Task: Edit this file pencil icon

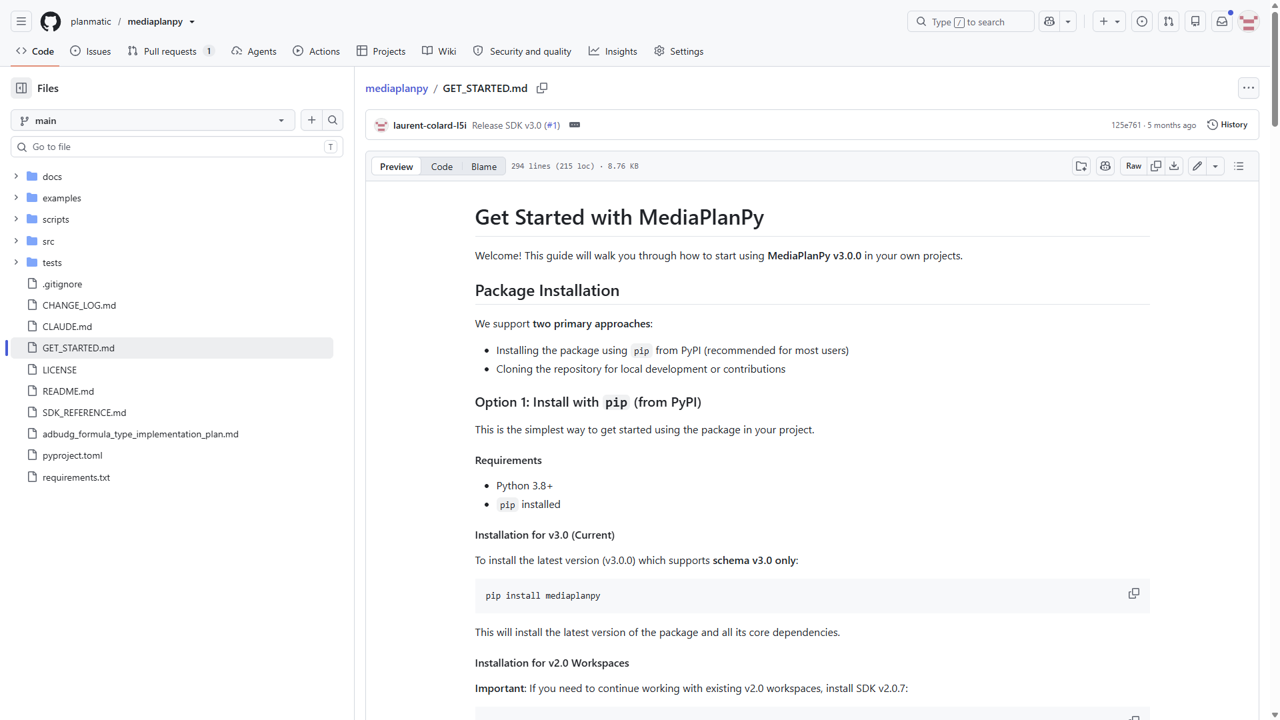Action: pyautogui.click(x=1197, y=166)
